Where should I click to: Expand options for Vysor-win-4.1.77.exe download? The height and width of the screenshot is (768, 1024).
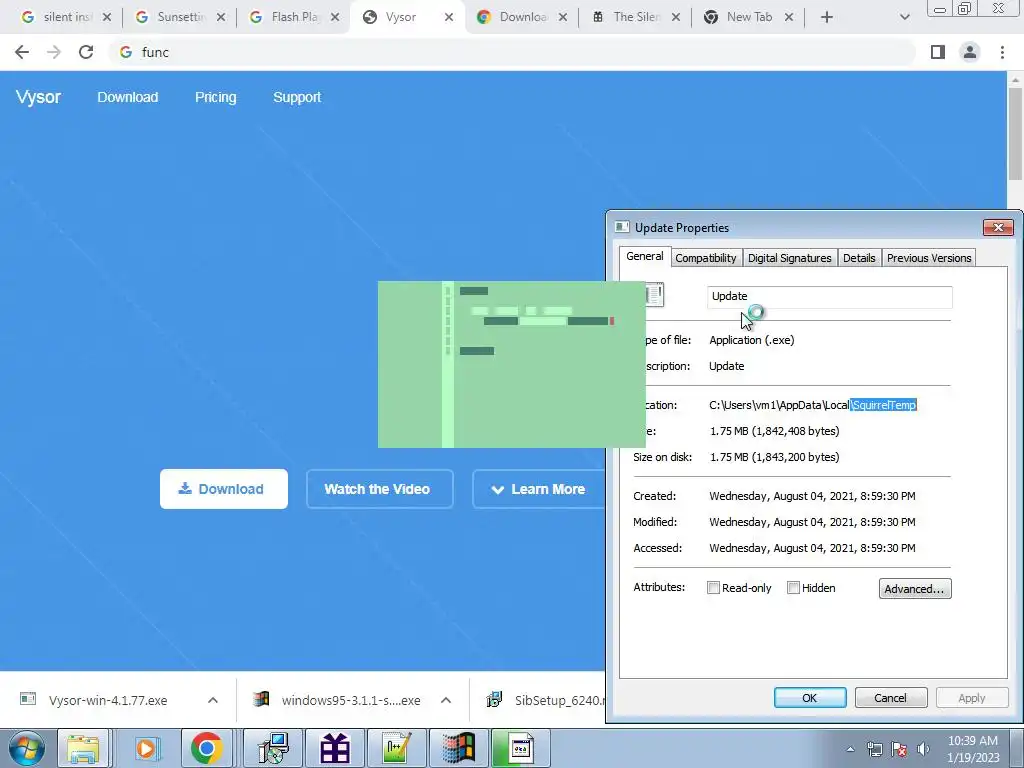coord(213,700)
